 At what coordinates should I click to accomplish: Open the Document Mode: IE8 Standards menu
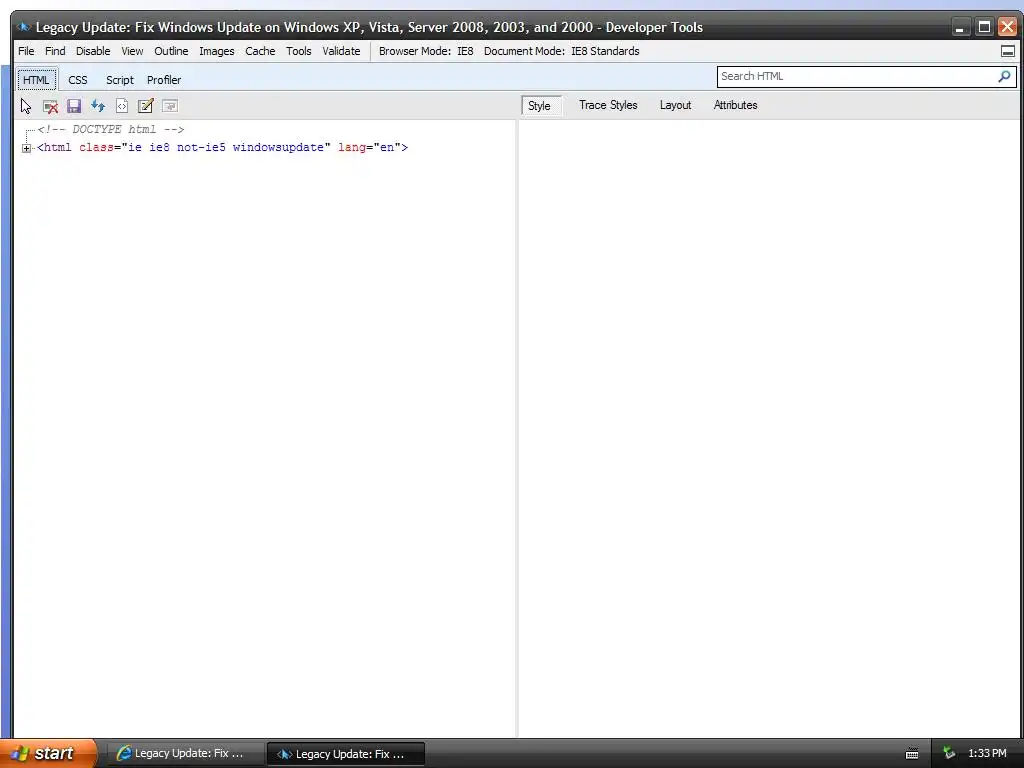[562, 51]
